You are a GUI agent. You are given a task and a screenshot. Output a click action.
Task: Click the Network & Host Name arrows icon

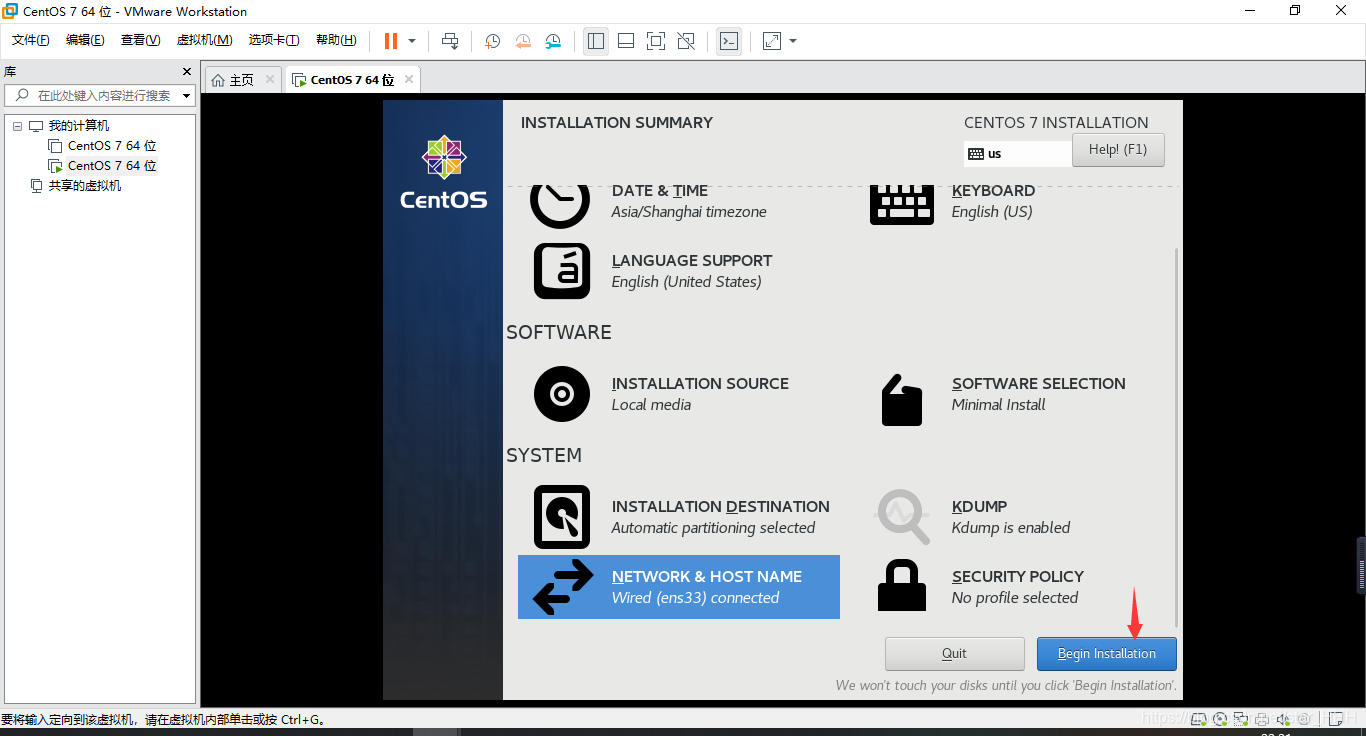(563, 587)
